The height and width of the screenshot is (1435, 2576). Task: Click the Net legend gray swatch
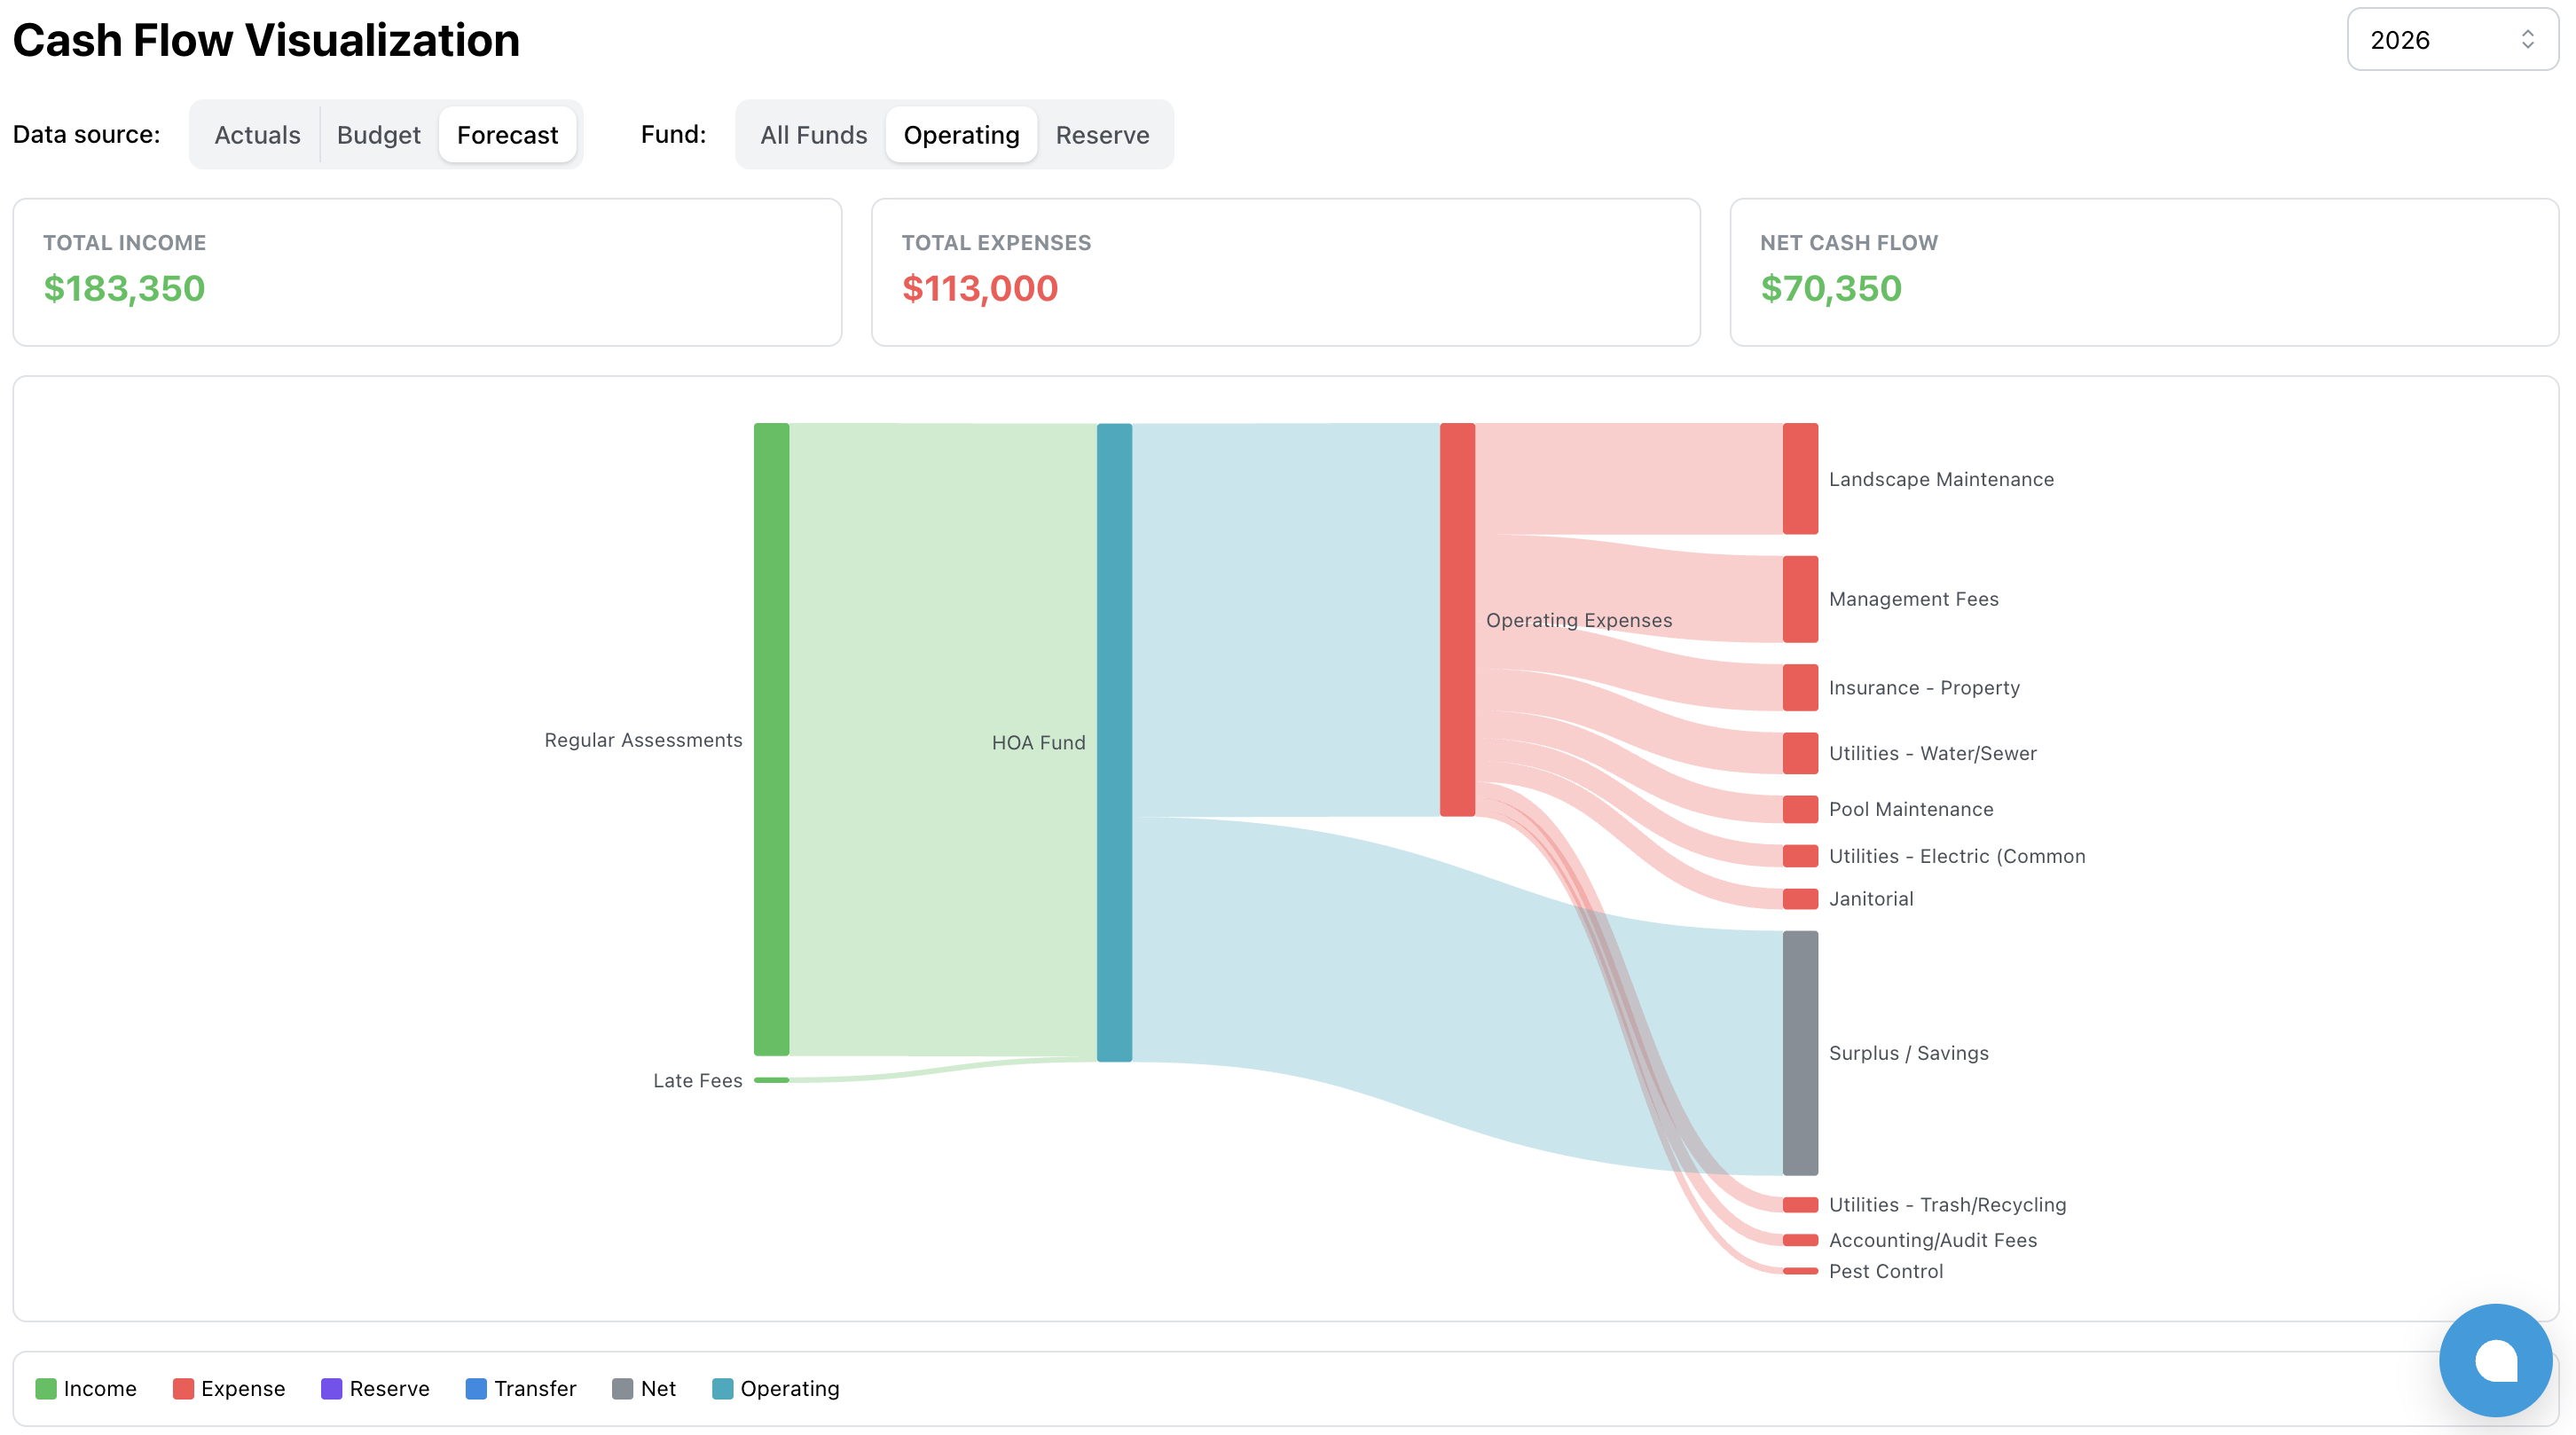tap(622, 1388)
